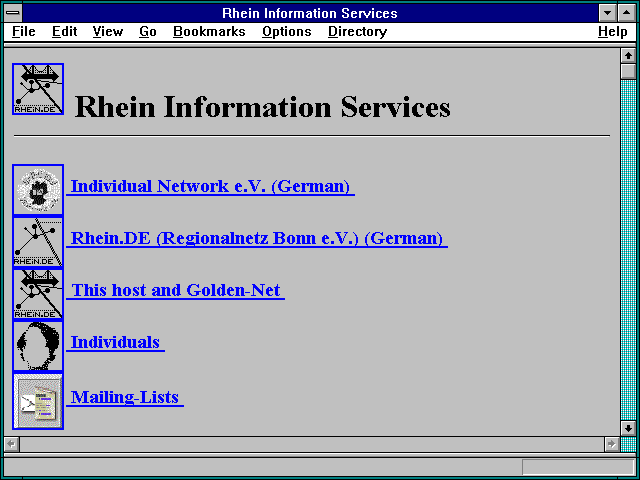The height and width of the screenshot is (480, 640).
Task: Click the Rhein.DE logo beside the page heading
Action: point(38,89)
